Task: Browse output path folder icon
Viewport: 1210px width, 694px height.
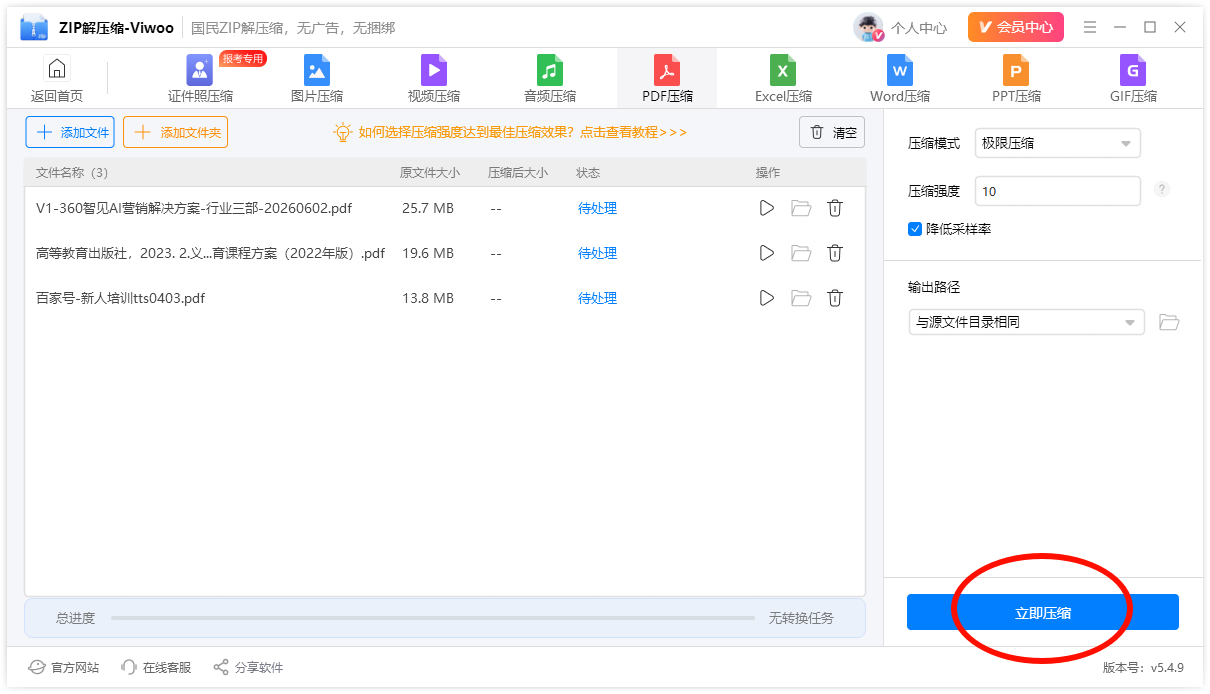Action: point(1169,322)
